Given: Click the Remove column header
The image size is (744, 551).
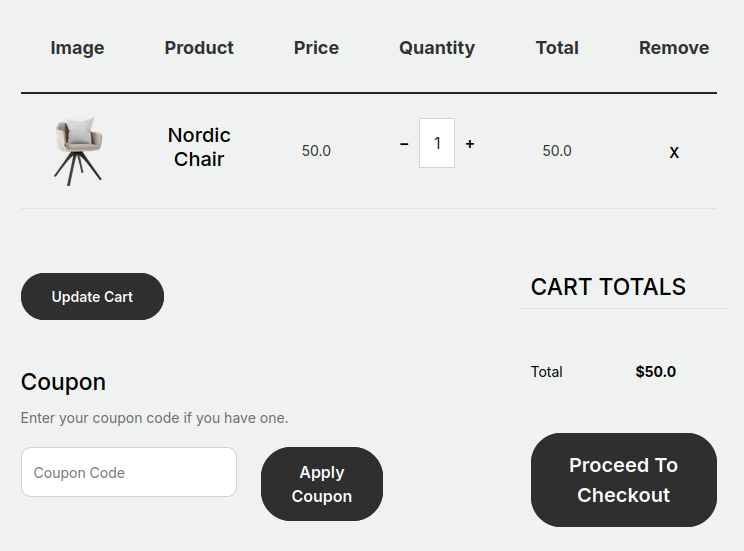Looking at the screenshot, I should tap(674, 48).
